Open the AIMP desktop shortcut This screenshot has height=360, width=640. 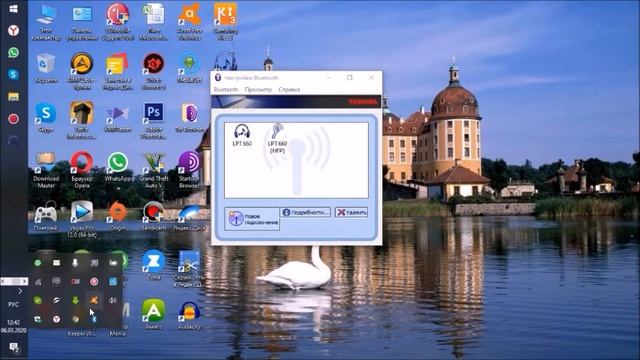82,72
